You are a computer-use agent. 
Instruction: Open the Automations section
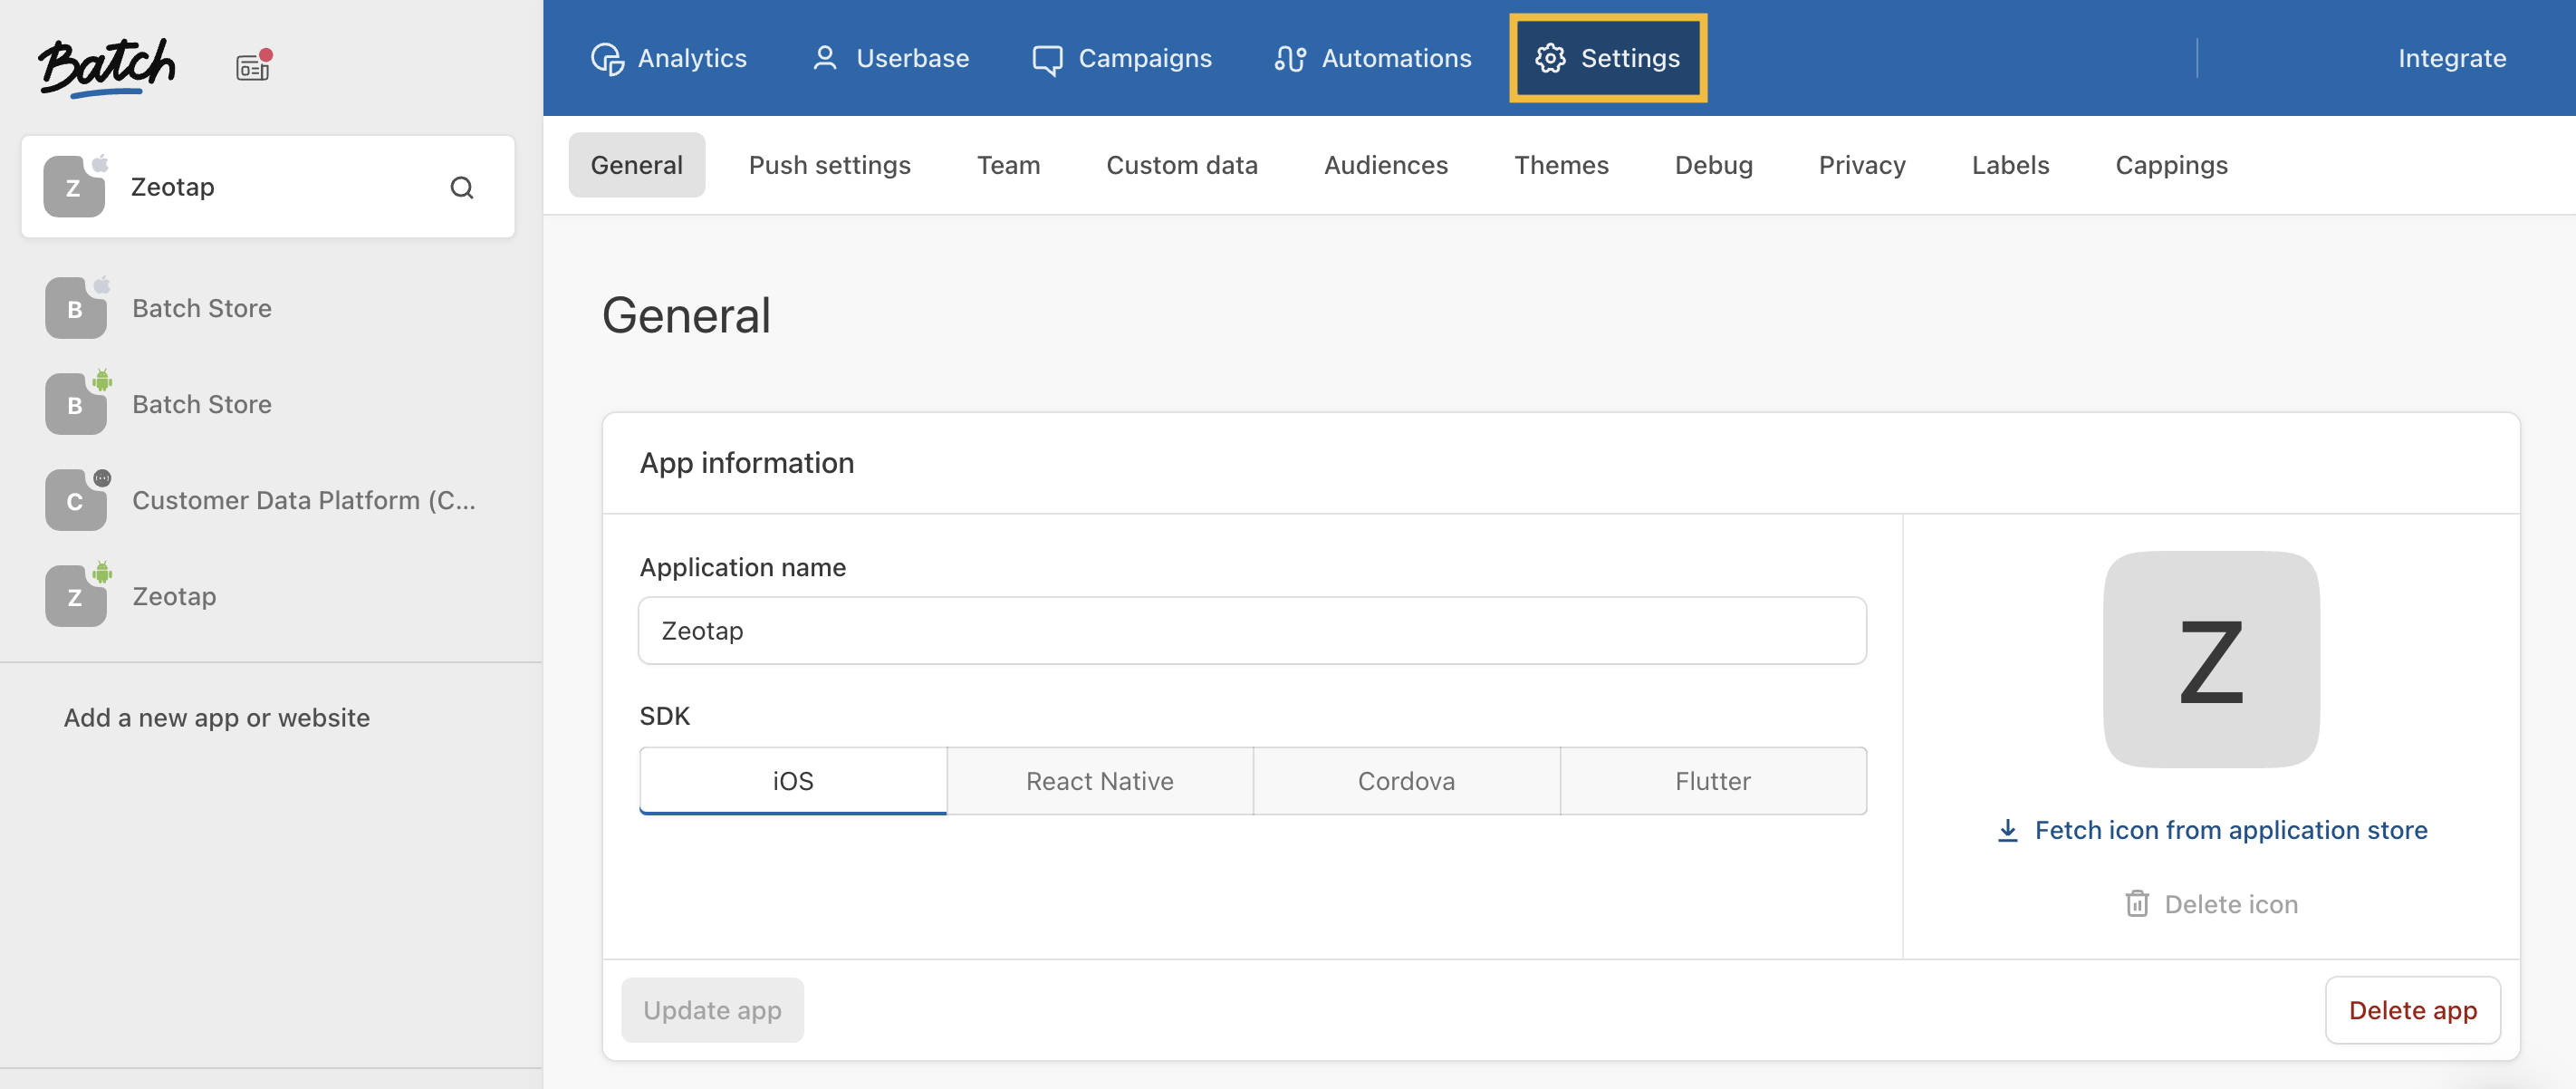(1373, 58)
